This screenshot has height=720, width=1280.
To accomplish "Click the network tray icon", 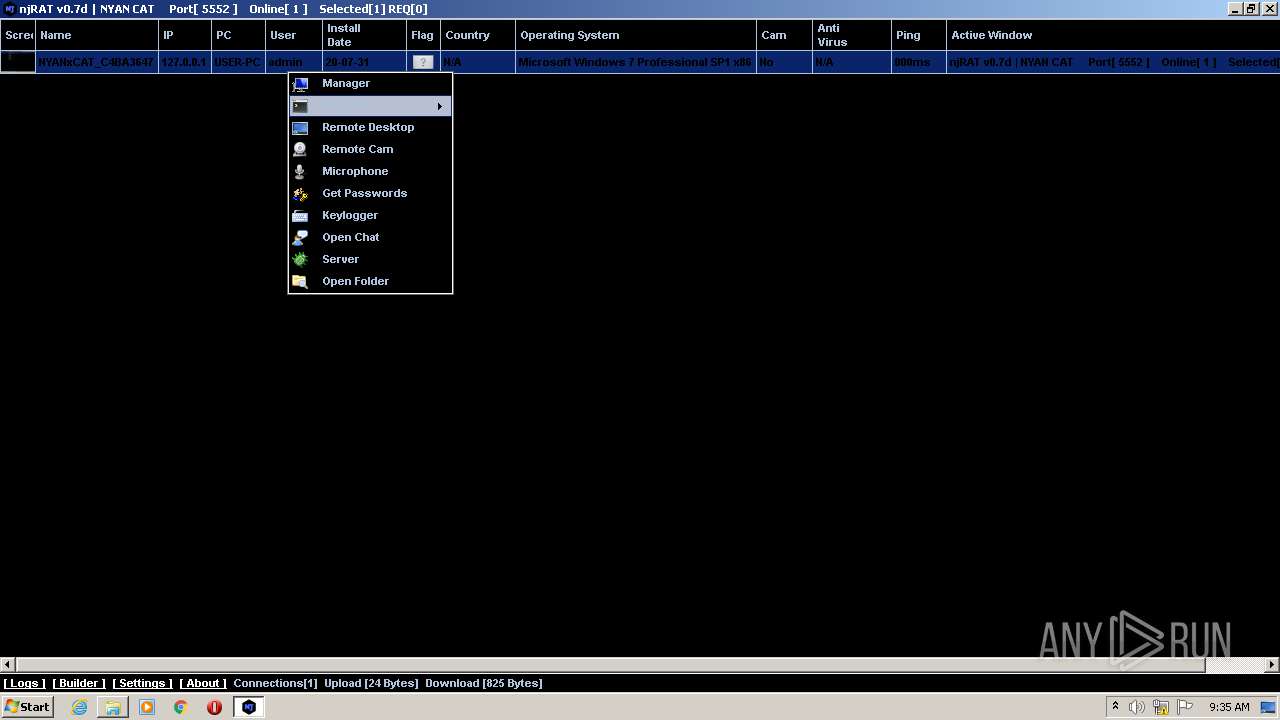I will coord(1161,707).
